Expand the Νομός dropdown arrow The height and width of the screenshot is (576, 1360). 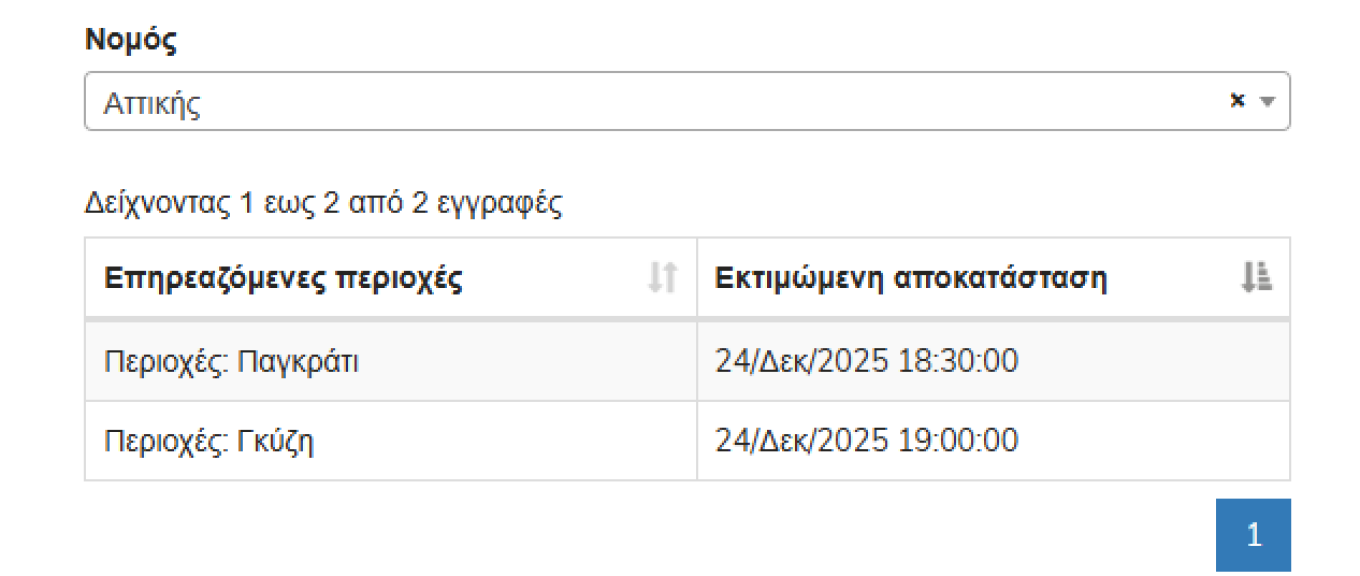click(1267, 101)
